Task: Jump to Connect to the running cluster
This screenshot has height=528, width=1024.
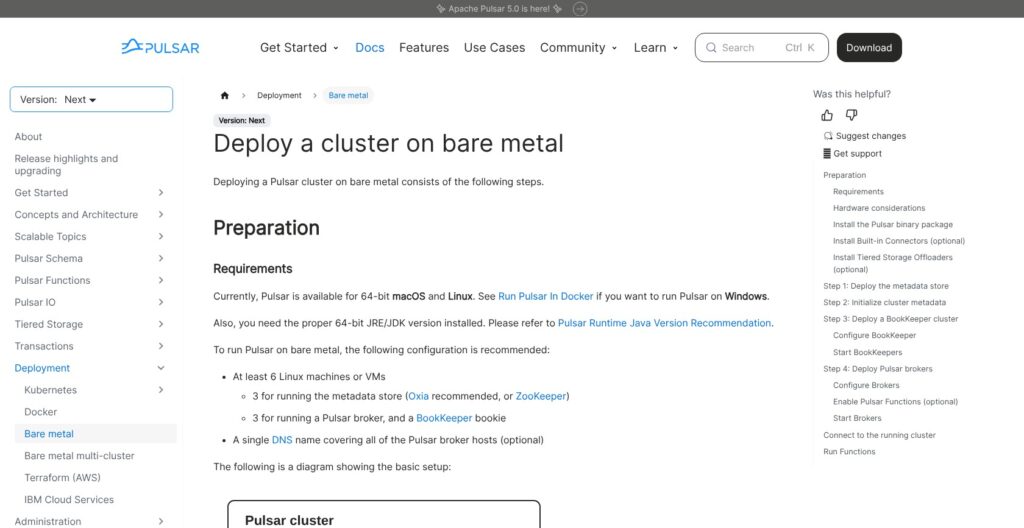Action: [879, 435]
